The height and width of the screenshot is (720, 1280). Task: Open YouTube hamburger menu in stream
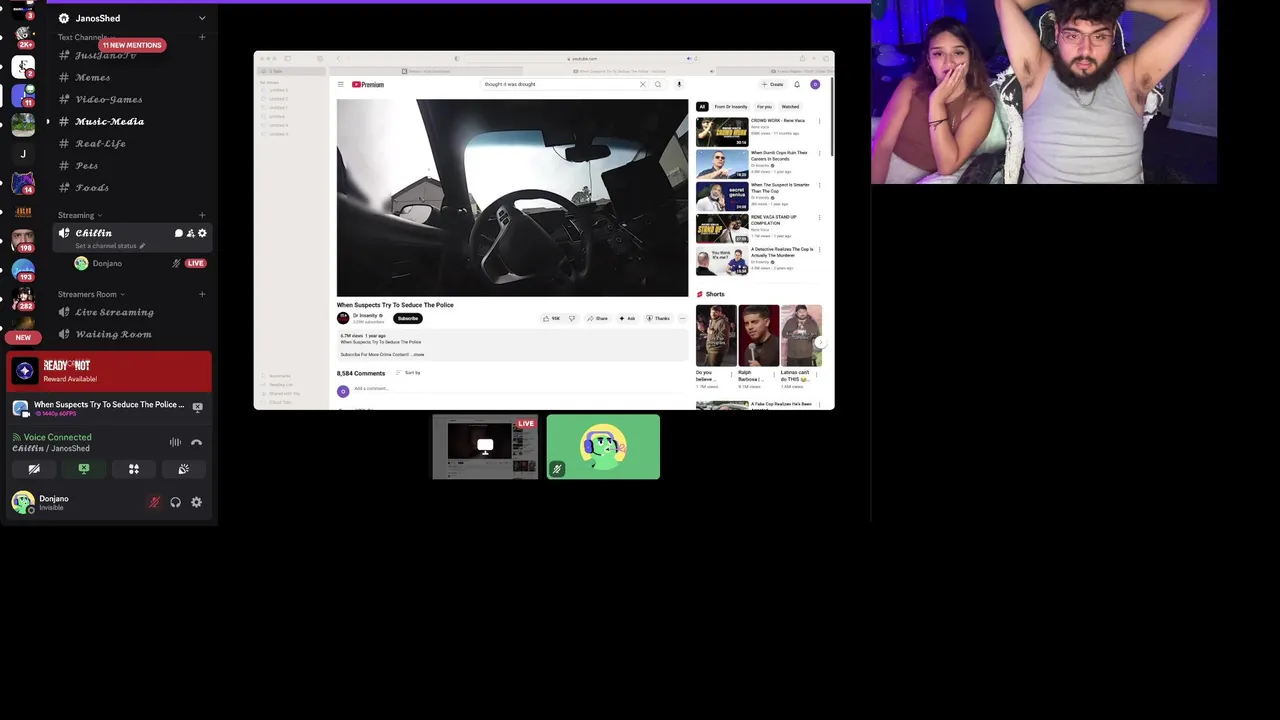(340, 84)
